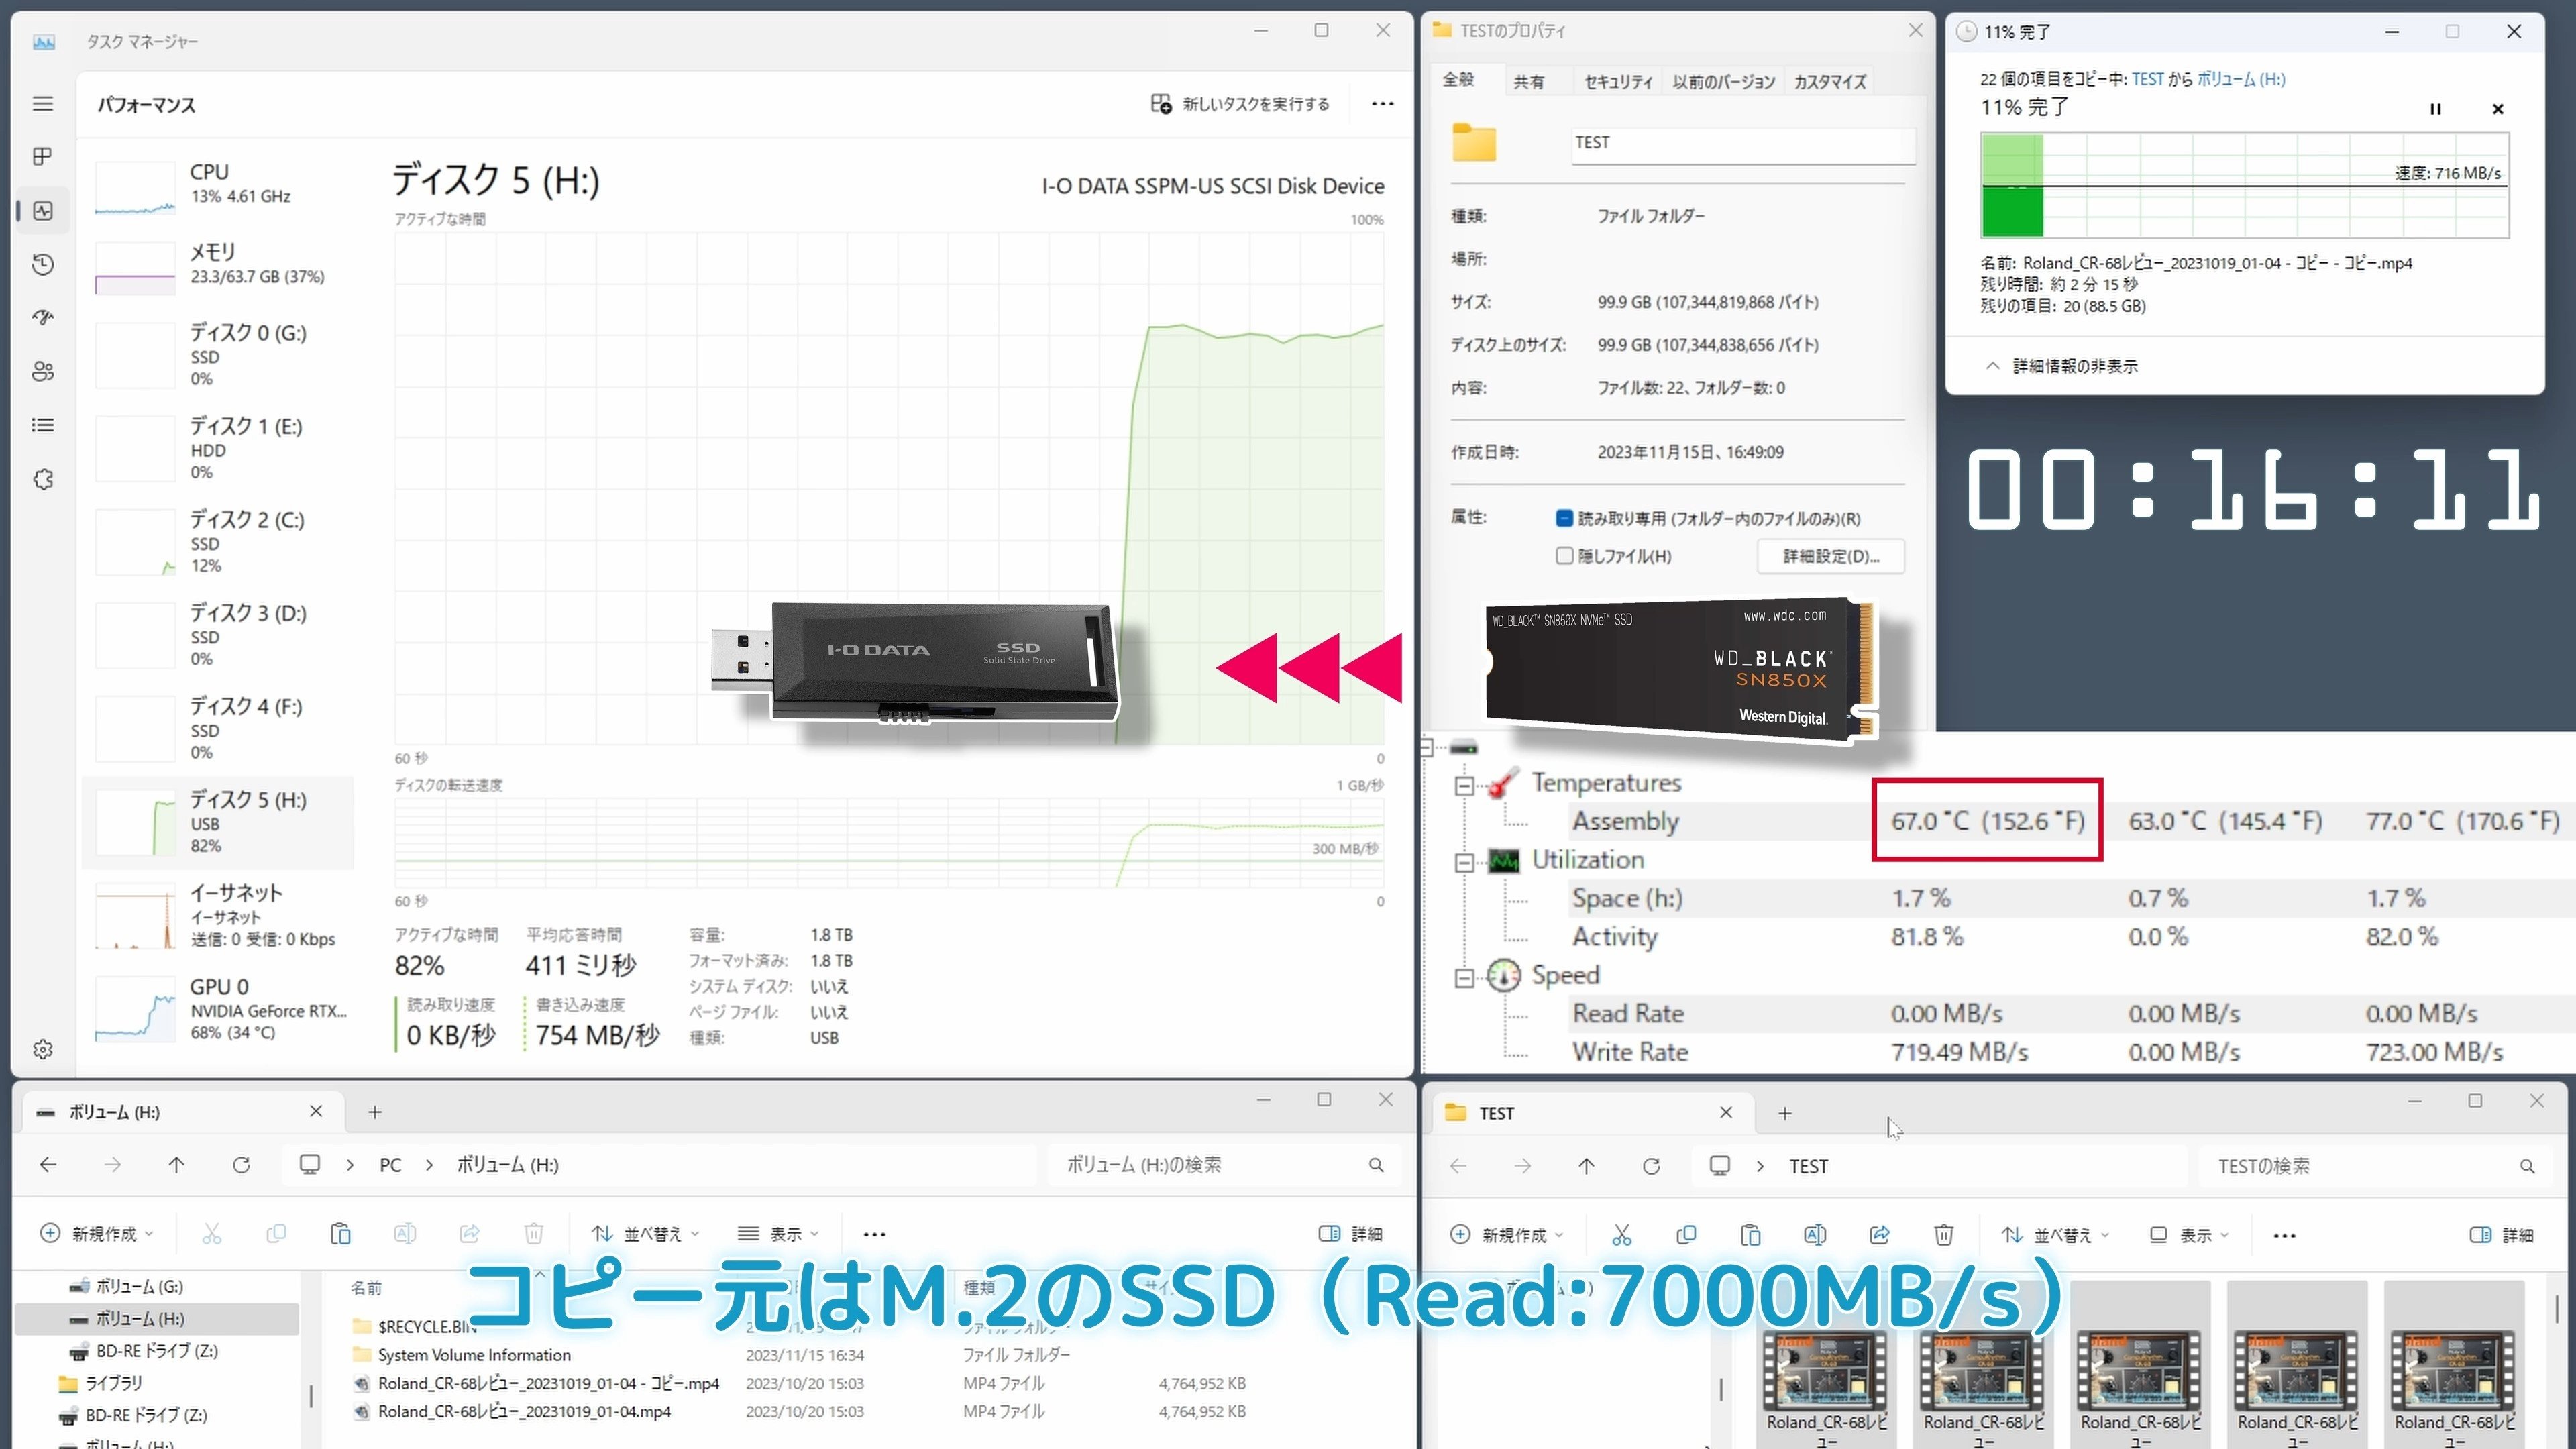Image resolution: width=2576 pixels, height=1449 pixels.
Task: Run new task in Task Manager
Action: [x=1240, y=104]
